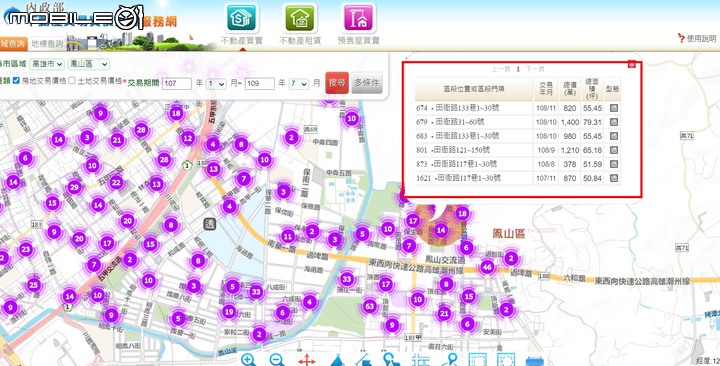This screenshot has width=720, height=366.
Task: Open type icon for row 674
Action: pyautogui.click(x=613, y=108)
